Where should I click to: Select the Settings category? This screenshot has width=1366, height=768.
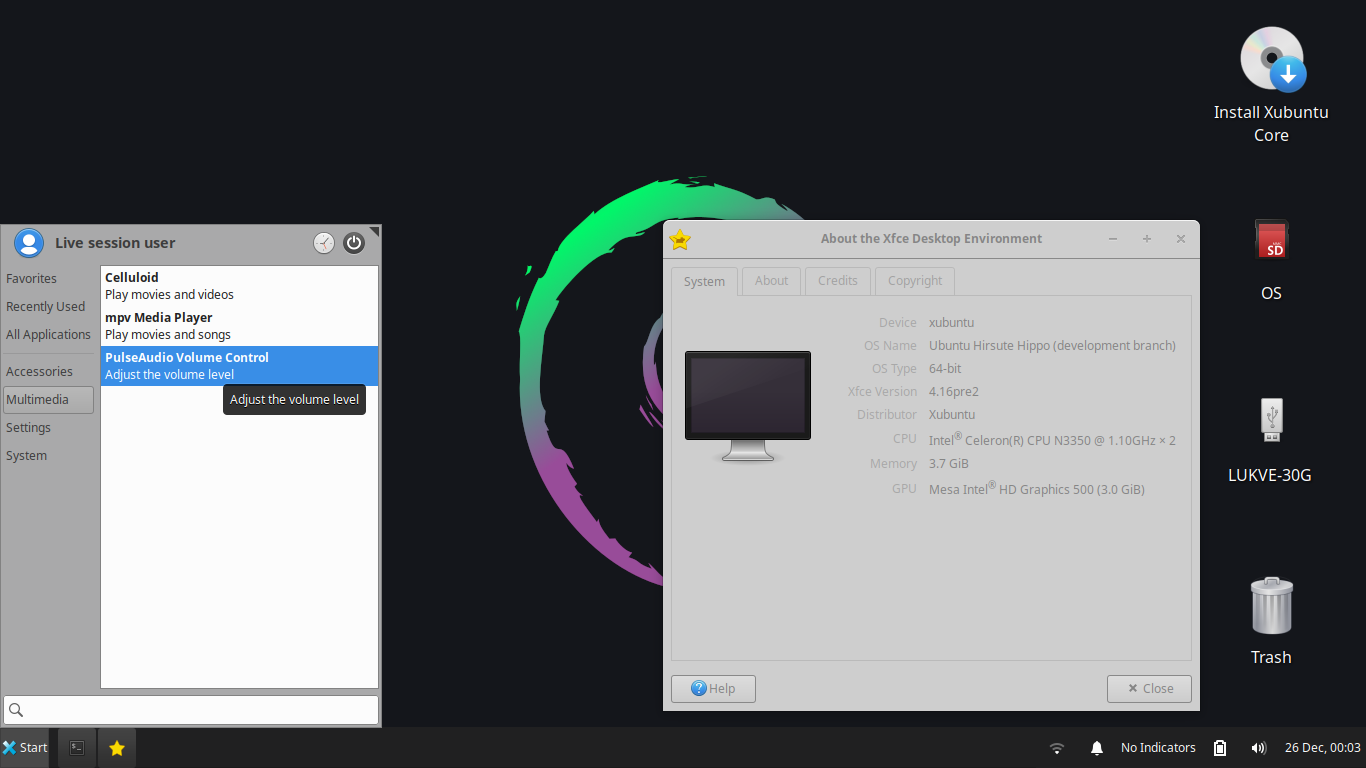tap(48, 428)
